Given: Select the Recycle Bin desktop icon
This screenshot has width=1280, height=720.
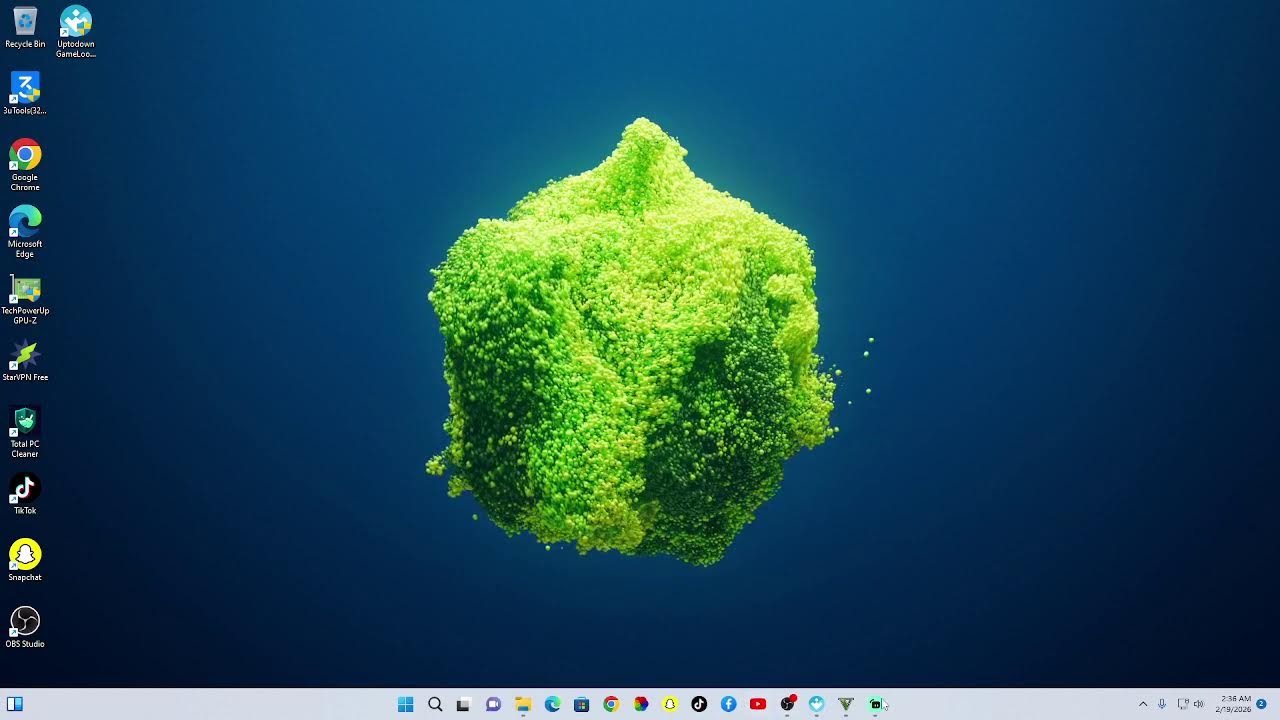Looking at the screenshot, I should point(25,28).
